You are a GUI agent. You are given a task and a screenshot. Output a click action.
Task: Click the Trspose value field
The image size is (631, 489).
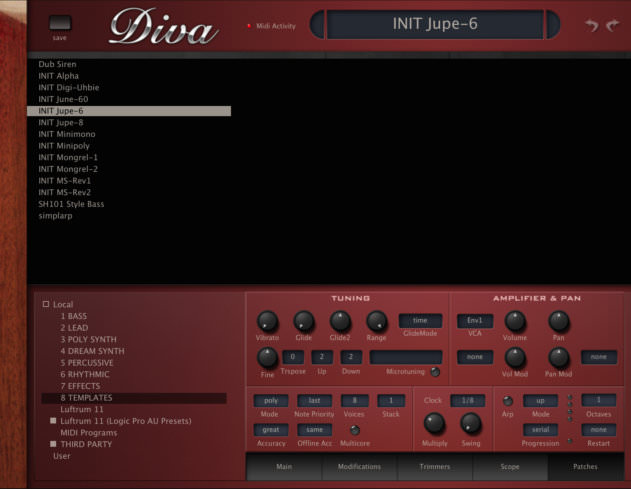tap(293, 357)
